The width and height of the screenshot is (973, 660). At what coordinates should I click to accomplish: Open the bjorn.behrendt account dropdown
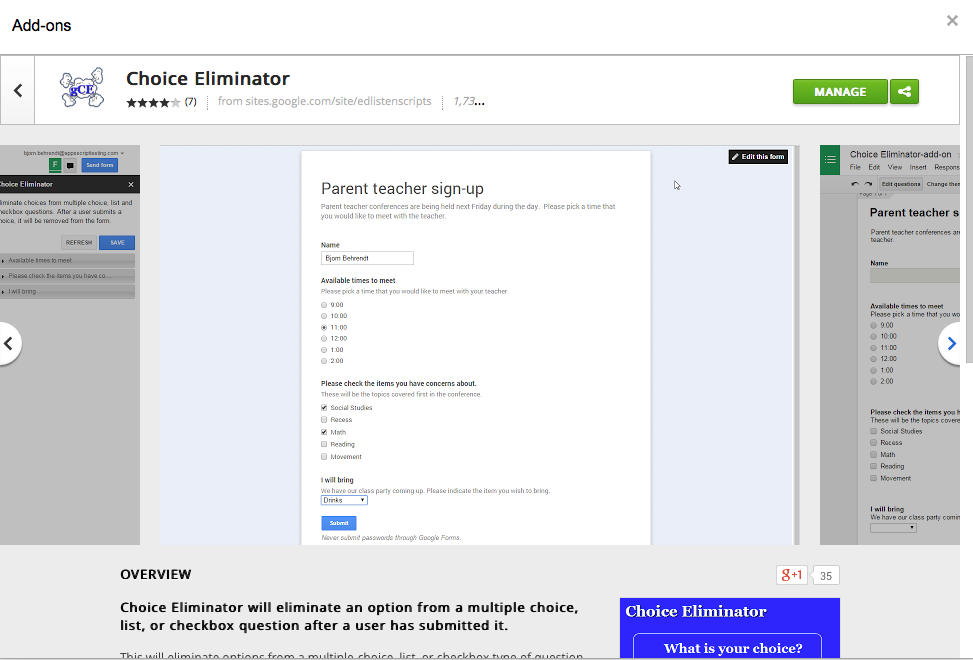(74, 153)
